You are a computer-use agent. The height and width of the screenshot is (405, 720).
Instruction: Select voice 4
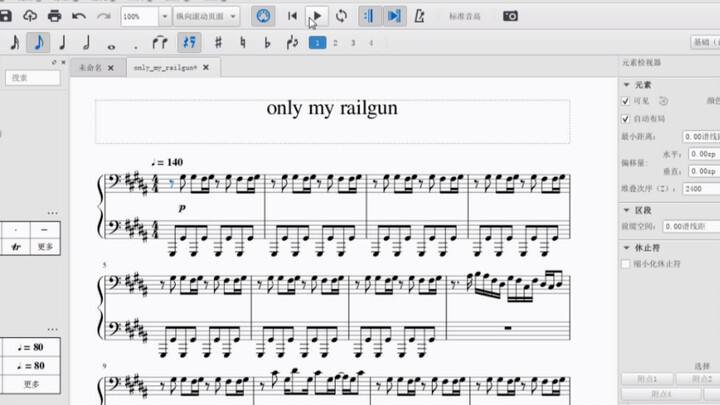[371, 43]
